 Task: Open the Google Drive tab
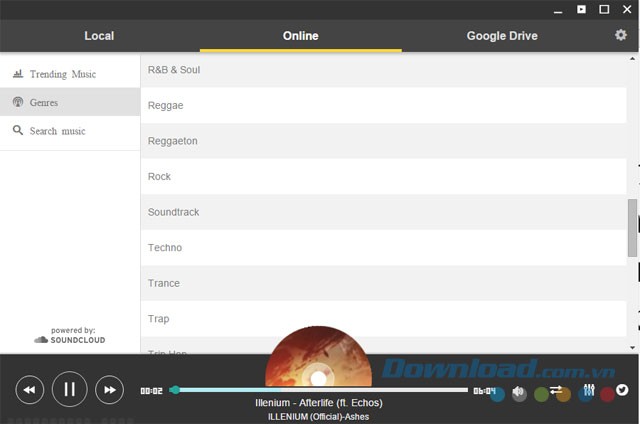pos(502,36)
